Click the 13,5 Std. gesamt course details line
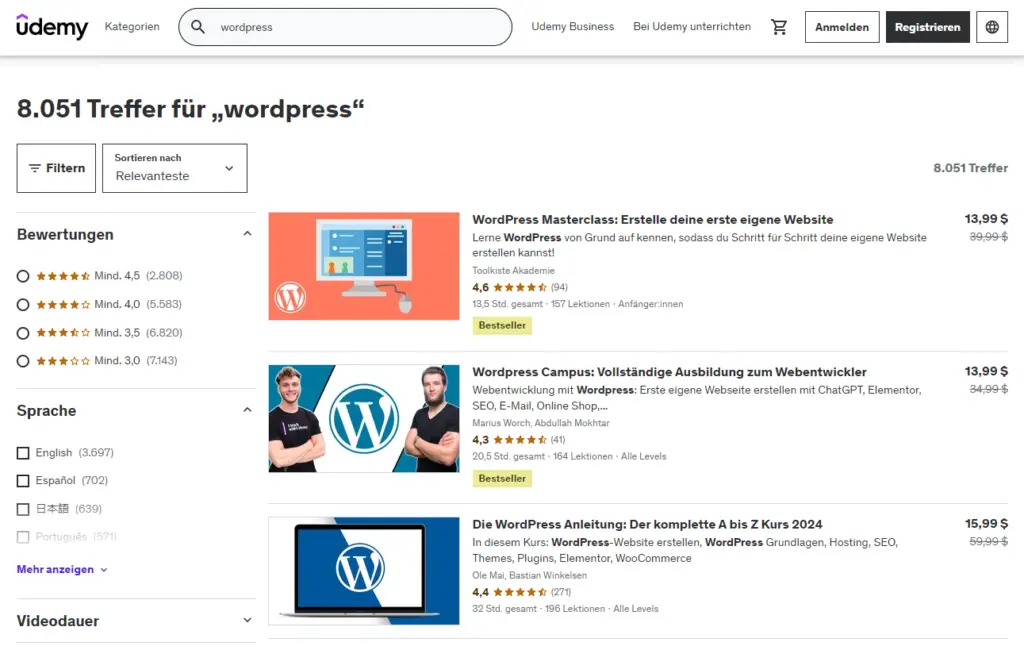The height and width of the screenshot is (650, 1024). click(577, 304)
